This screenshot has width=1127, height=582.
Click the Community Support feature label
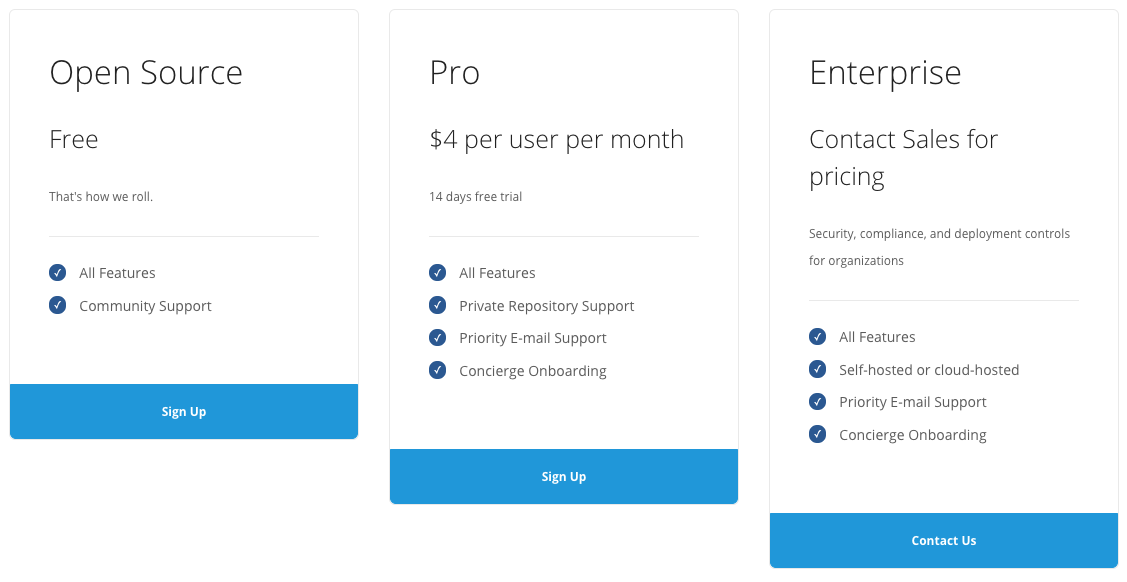point(145,306)
